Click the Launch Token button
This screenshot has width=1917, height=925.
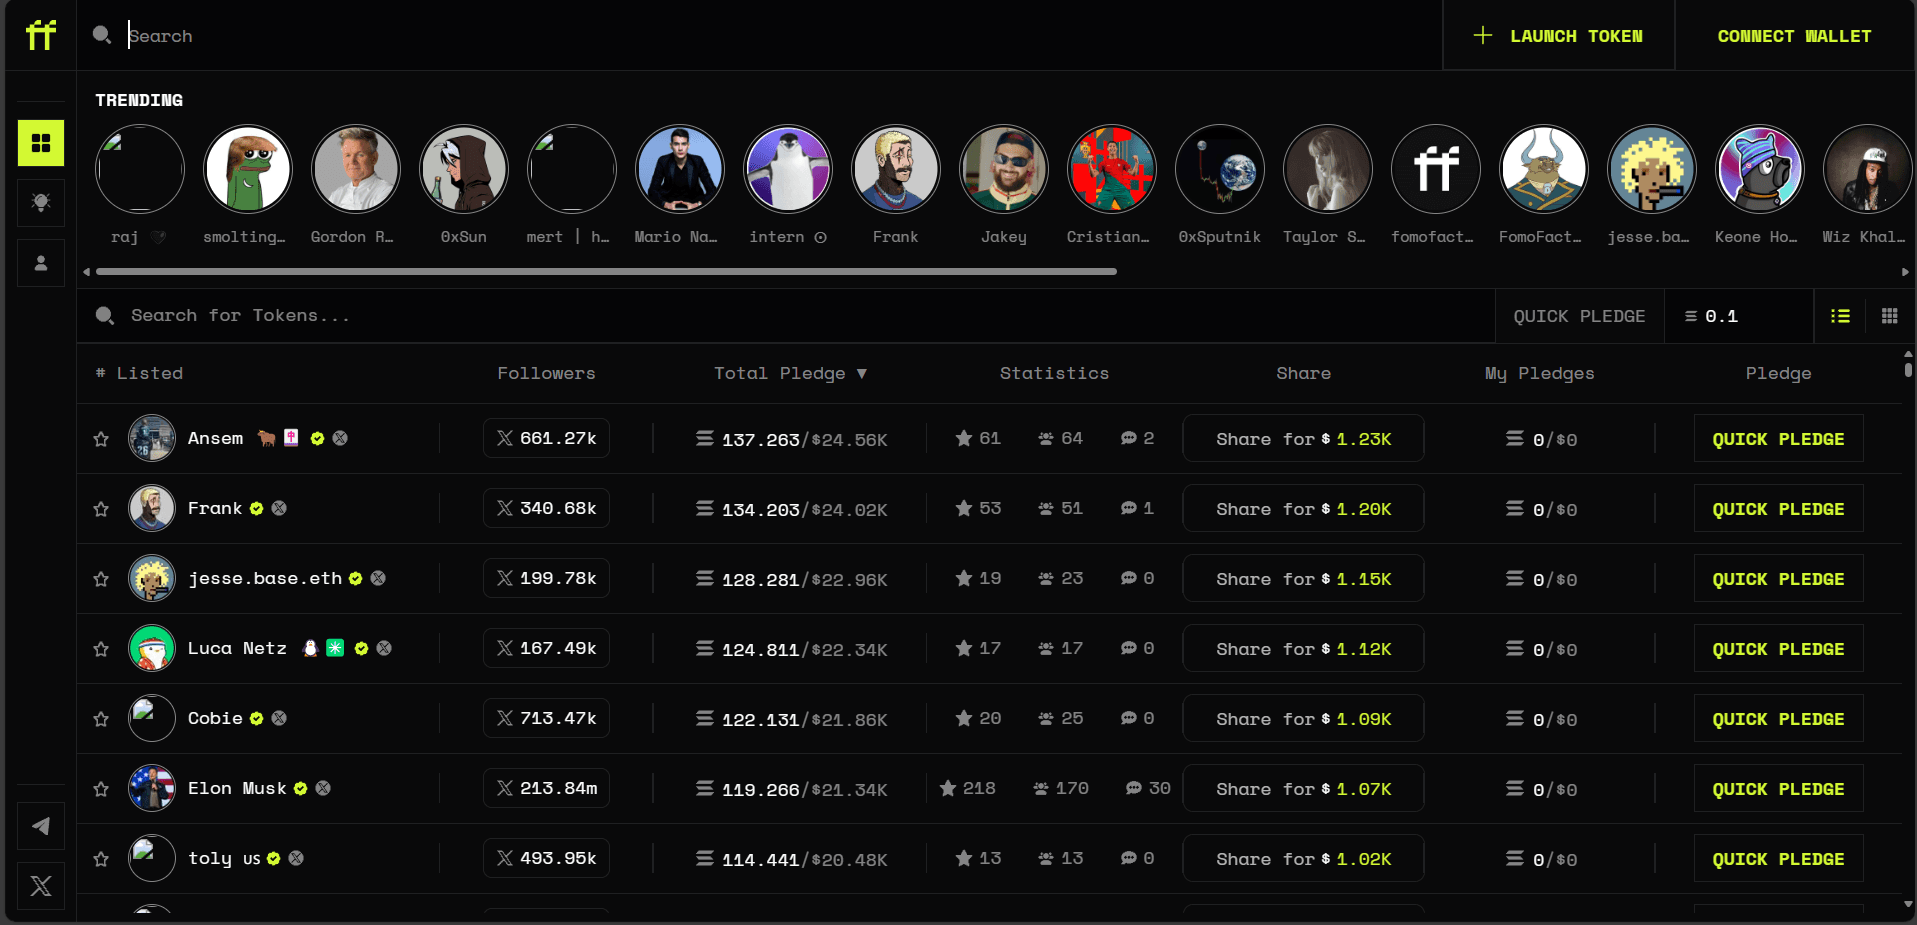[x=1558, y=36]
